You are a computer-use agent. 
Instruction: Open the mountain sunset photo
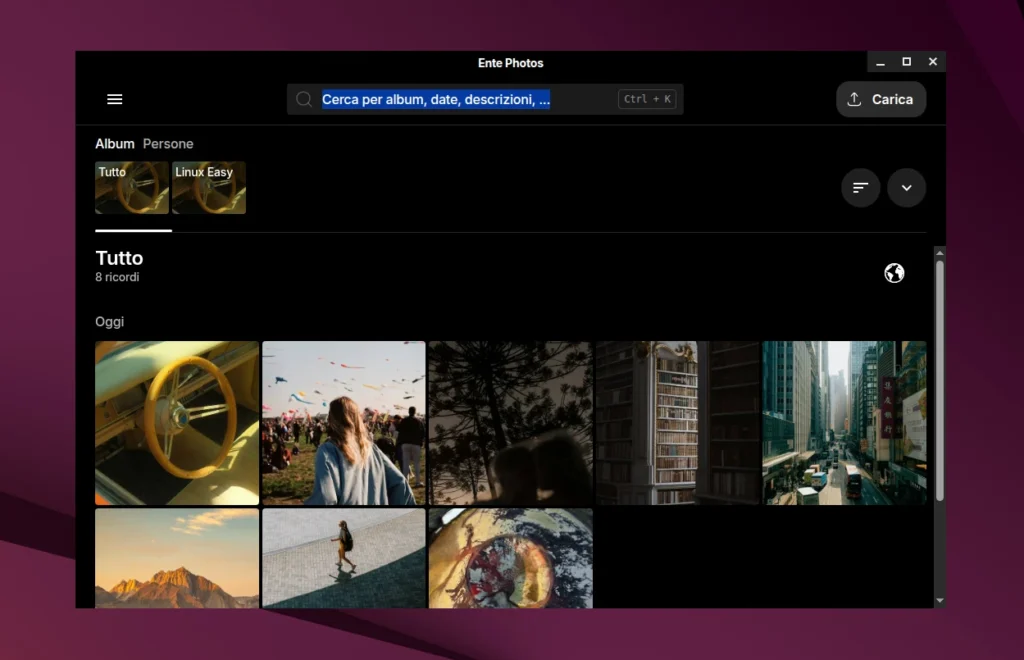pyautogui.click(x=177, y=558)
